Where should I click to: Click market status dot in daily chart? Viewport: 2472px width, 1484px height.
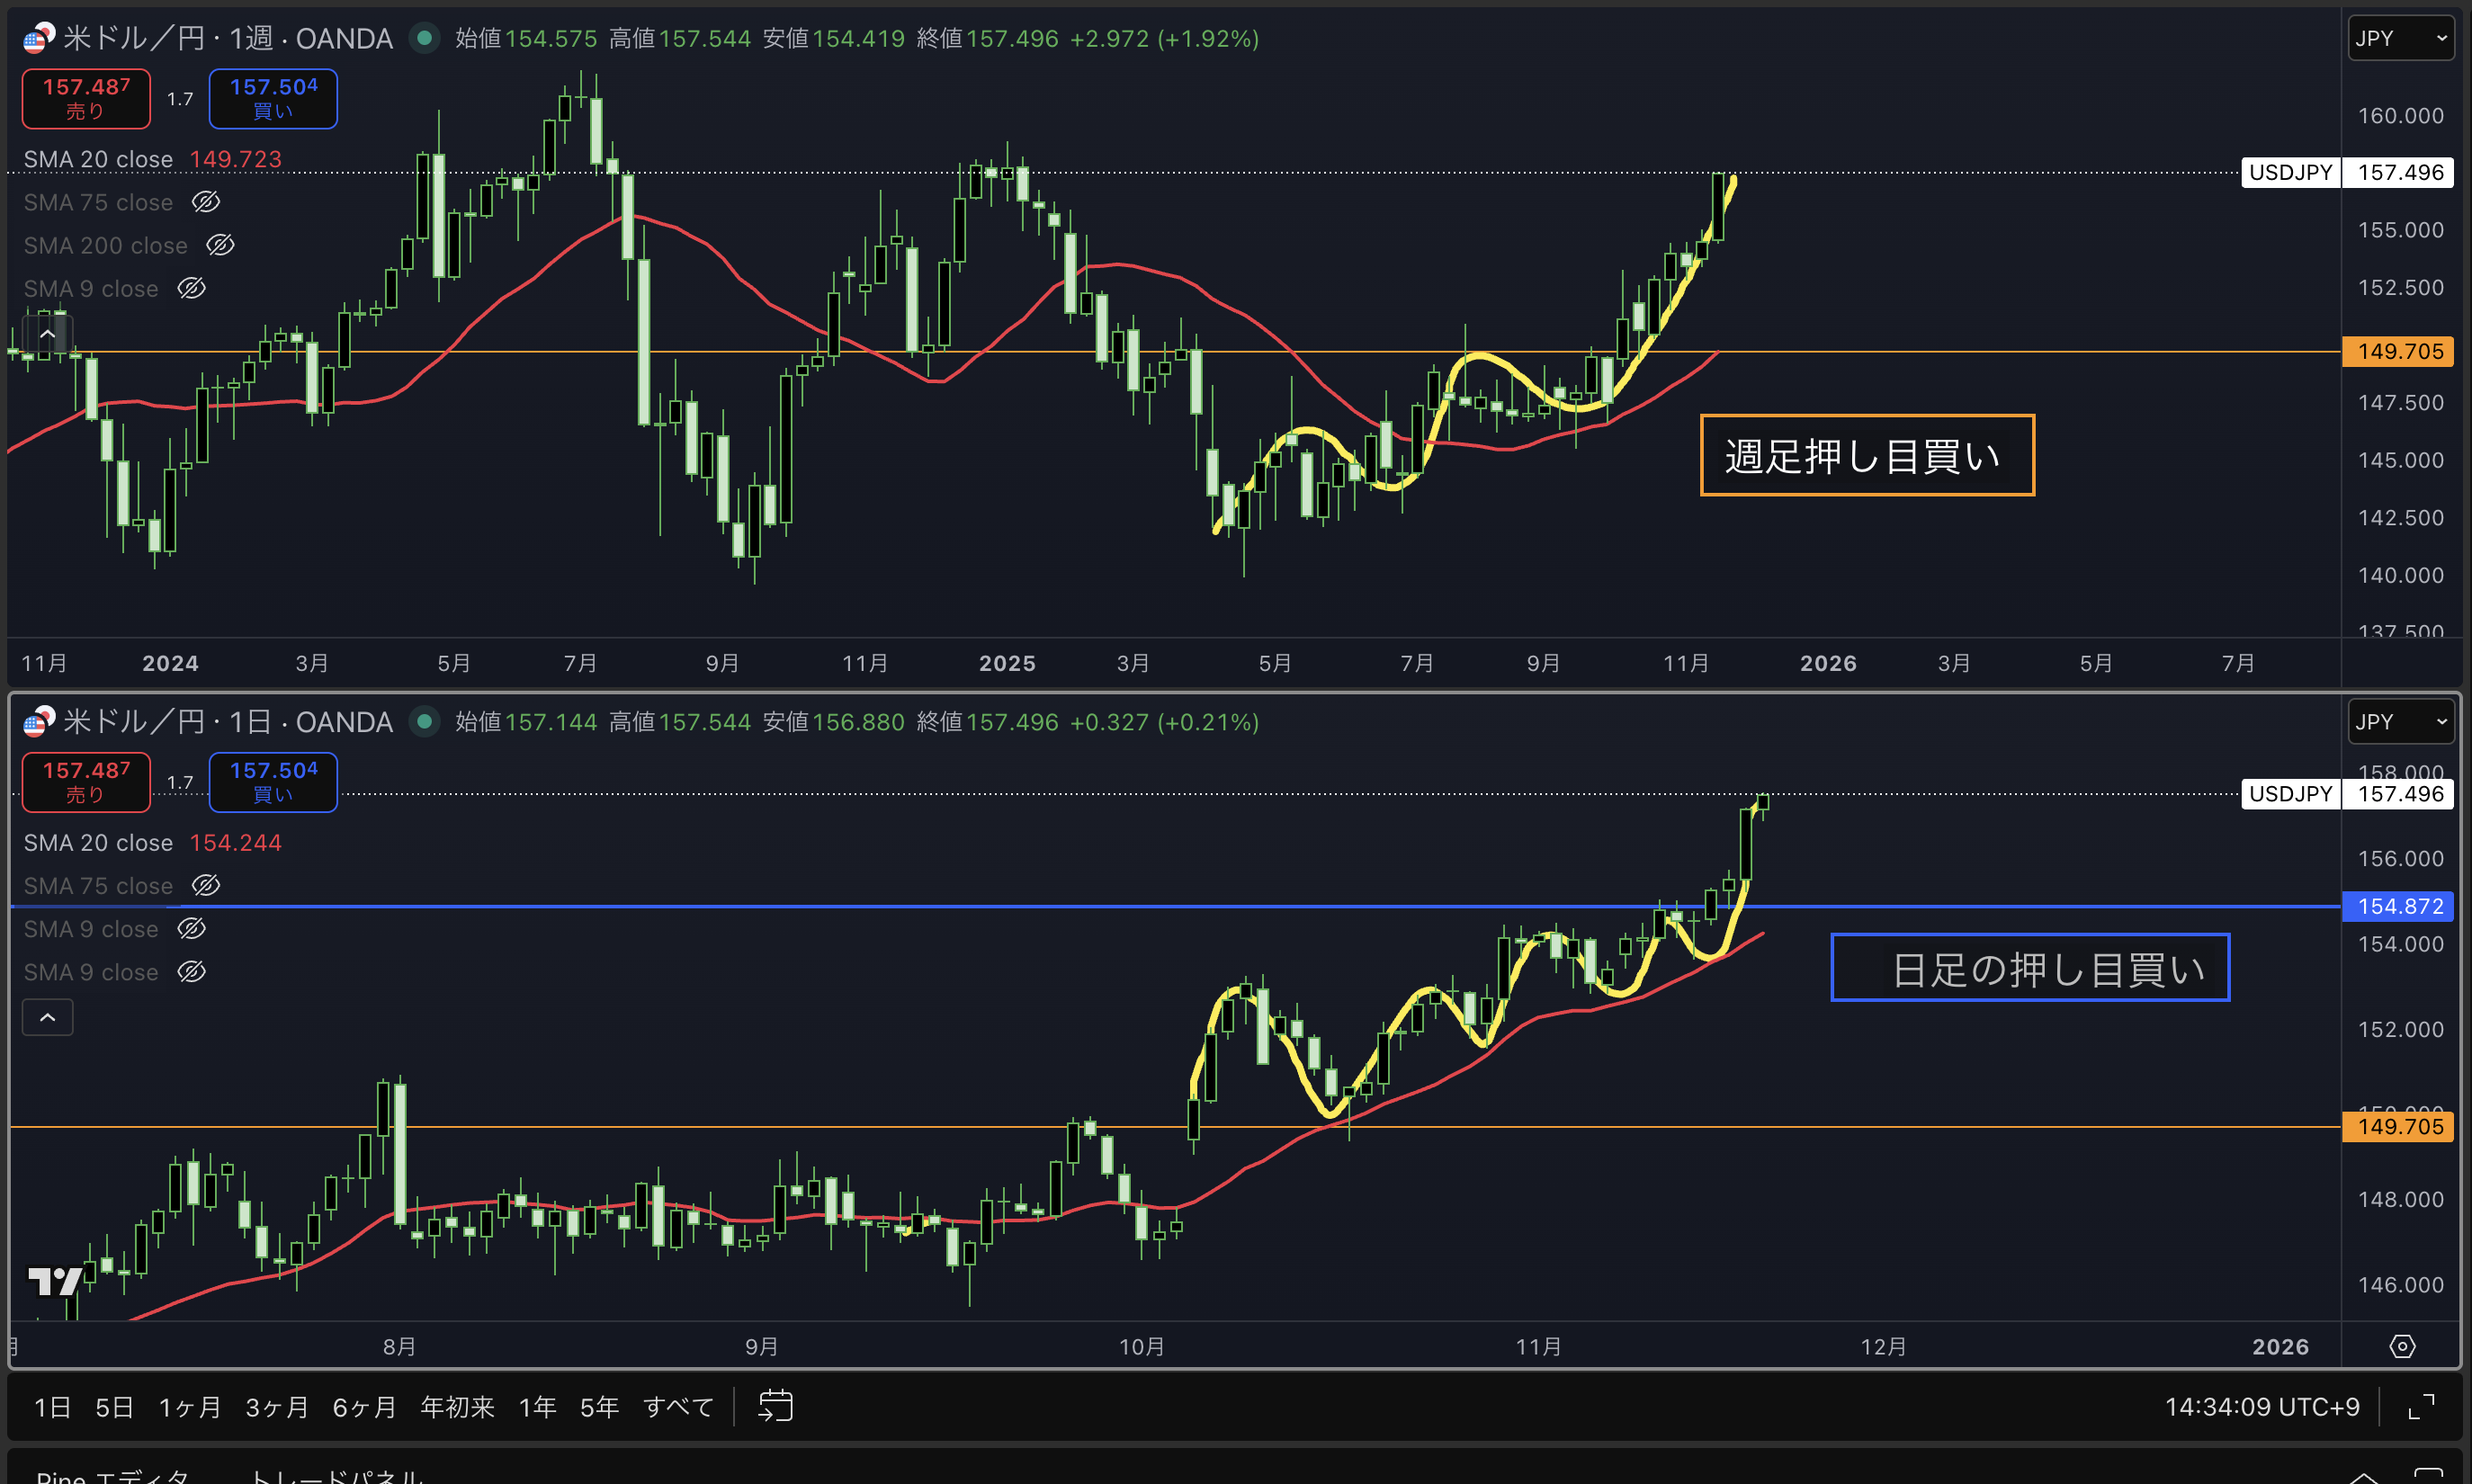[x=425, y=721]
